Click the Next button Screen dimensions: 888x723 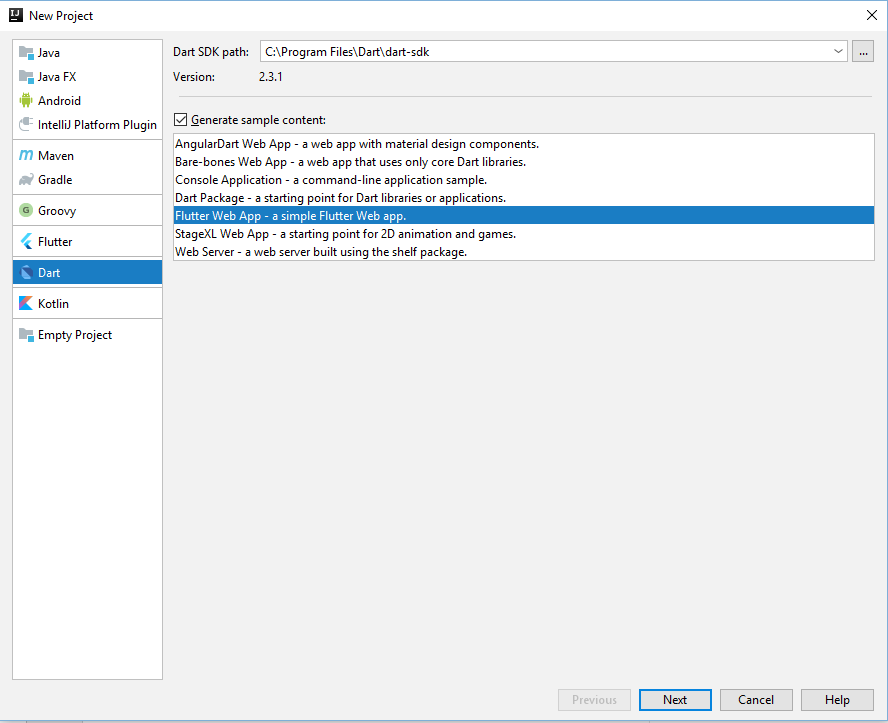coord(675,700)
